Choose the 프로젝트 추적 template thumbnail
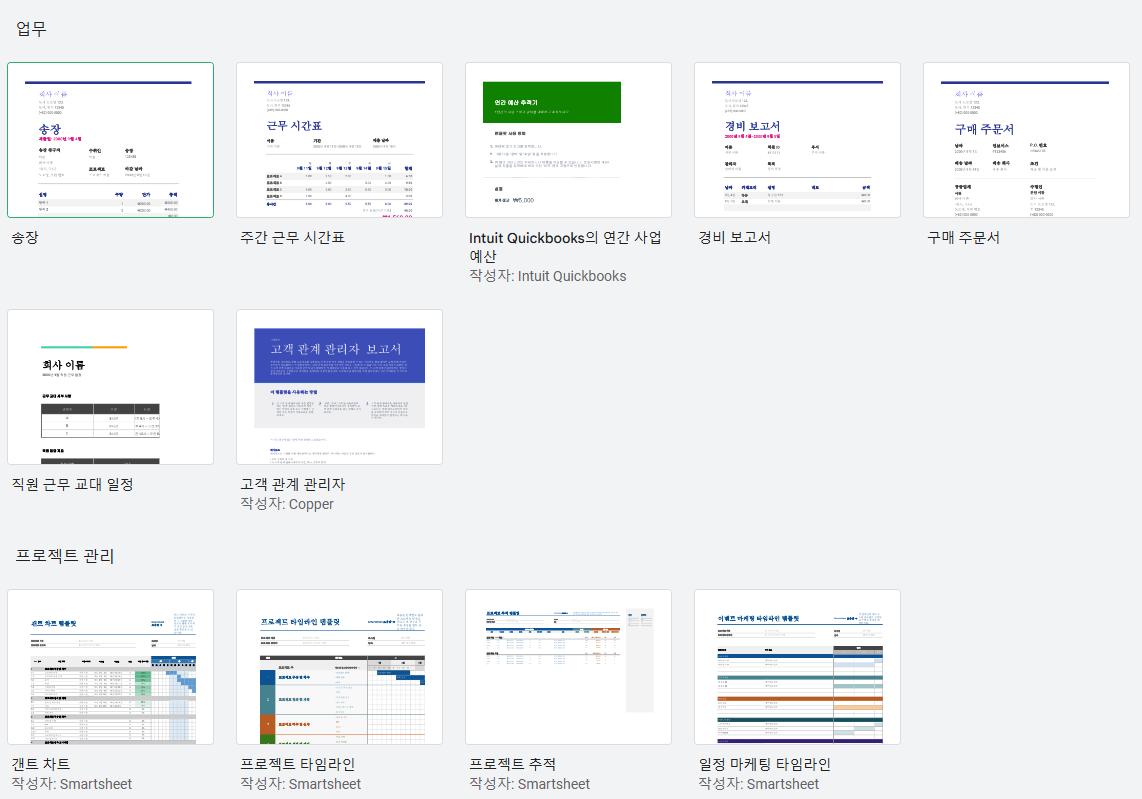 click(x=568, y=667)
